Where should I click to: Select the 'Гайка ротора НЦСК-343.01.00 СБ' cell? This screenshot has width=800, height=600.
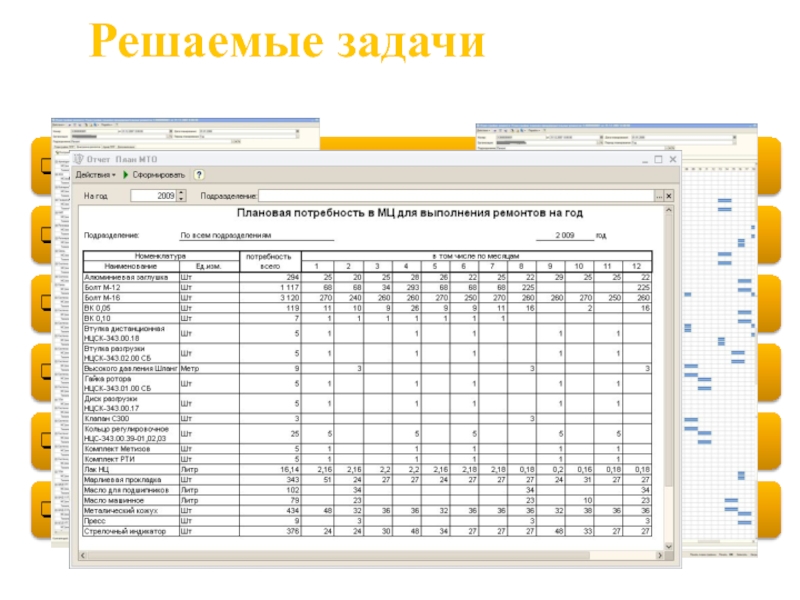(131, 384)
